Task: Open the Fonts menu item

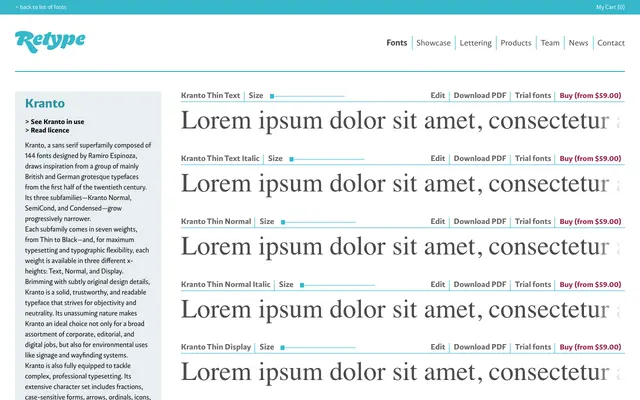Action: (397, 43)
